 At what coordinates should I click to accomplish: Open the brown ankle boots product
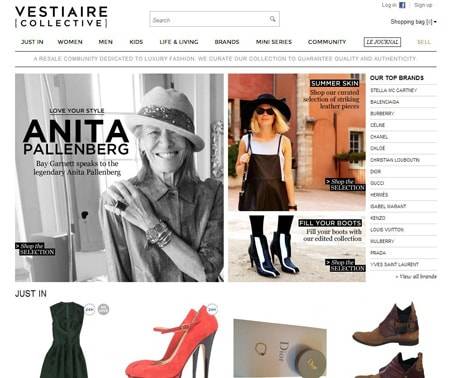(x=388, y=340)
